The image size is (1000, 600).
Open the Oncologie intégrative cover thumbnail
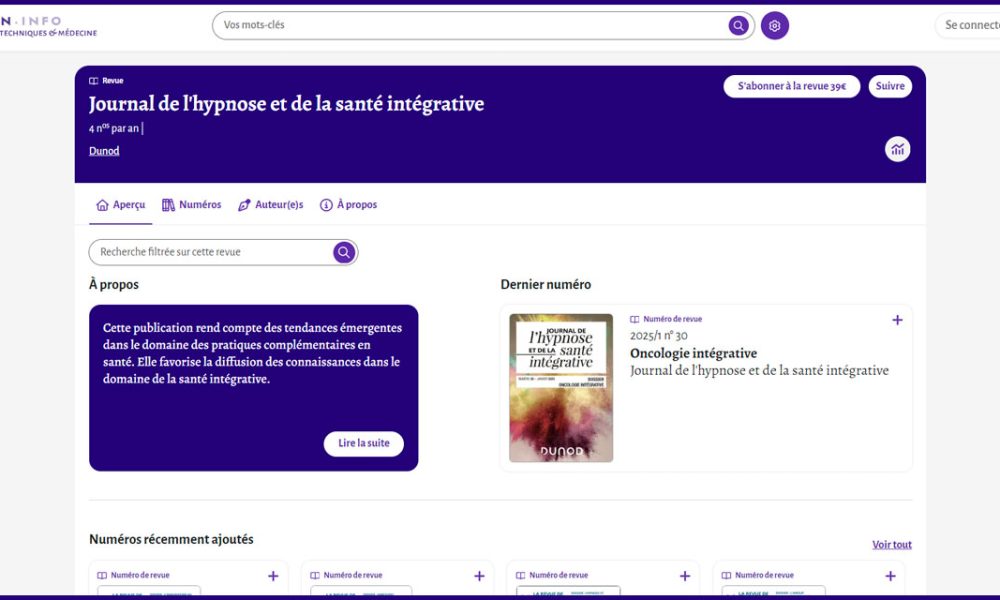561,387
